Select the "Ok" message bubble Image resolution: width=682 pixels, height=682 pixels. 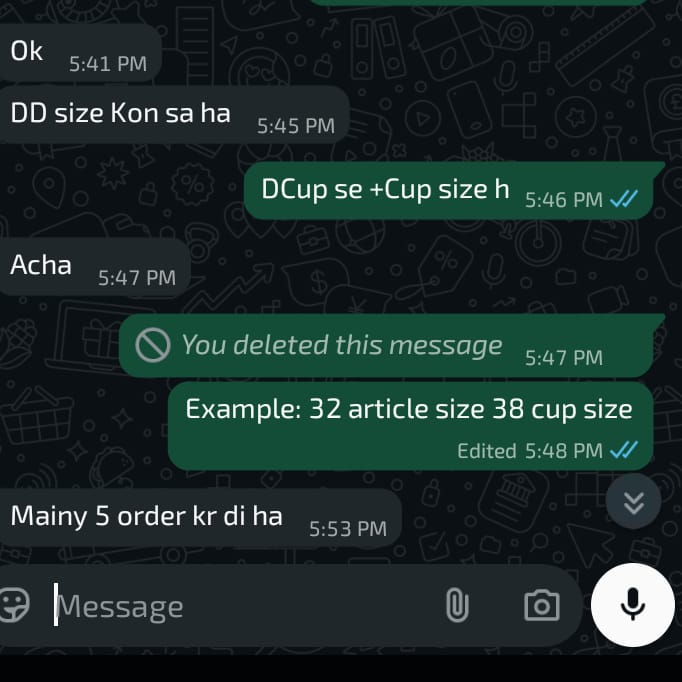coord(80,52)
